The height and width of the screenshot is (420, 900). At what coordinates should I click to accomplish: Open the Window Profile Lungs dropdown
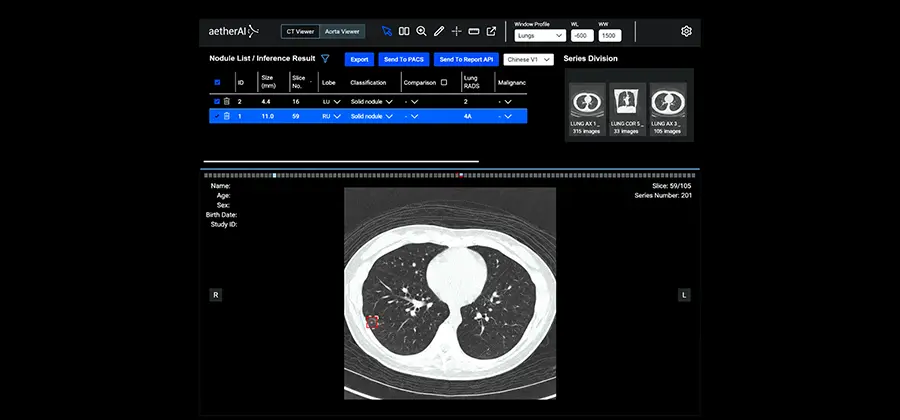coord(540,36)
